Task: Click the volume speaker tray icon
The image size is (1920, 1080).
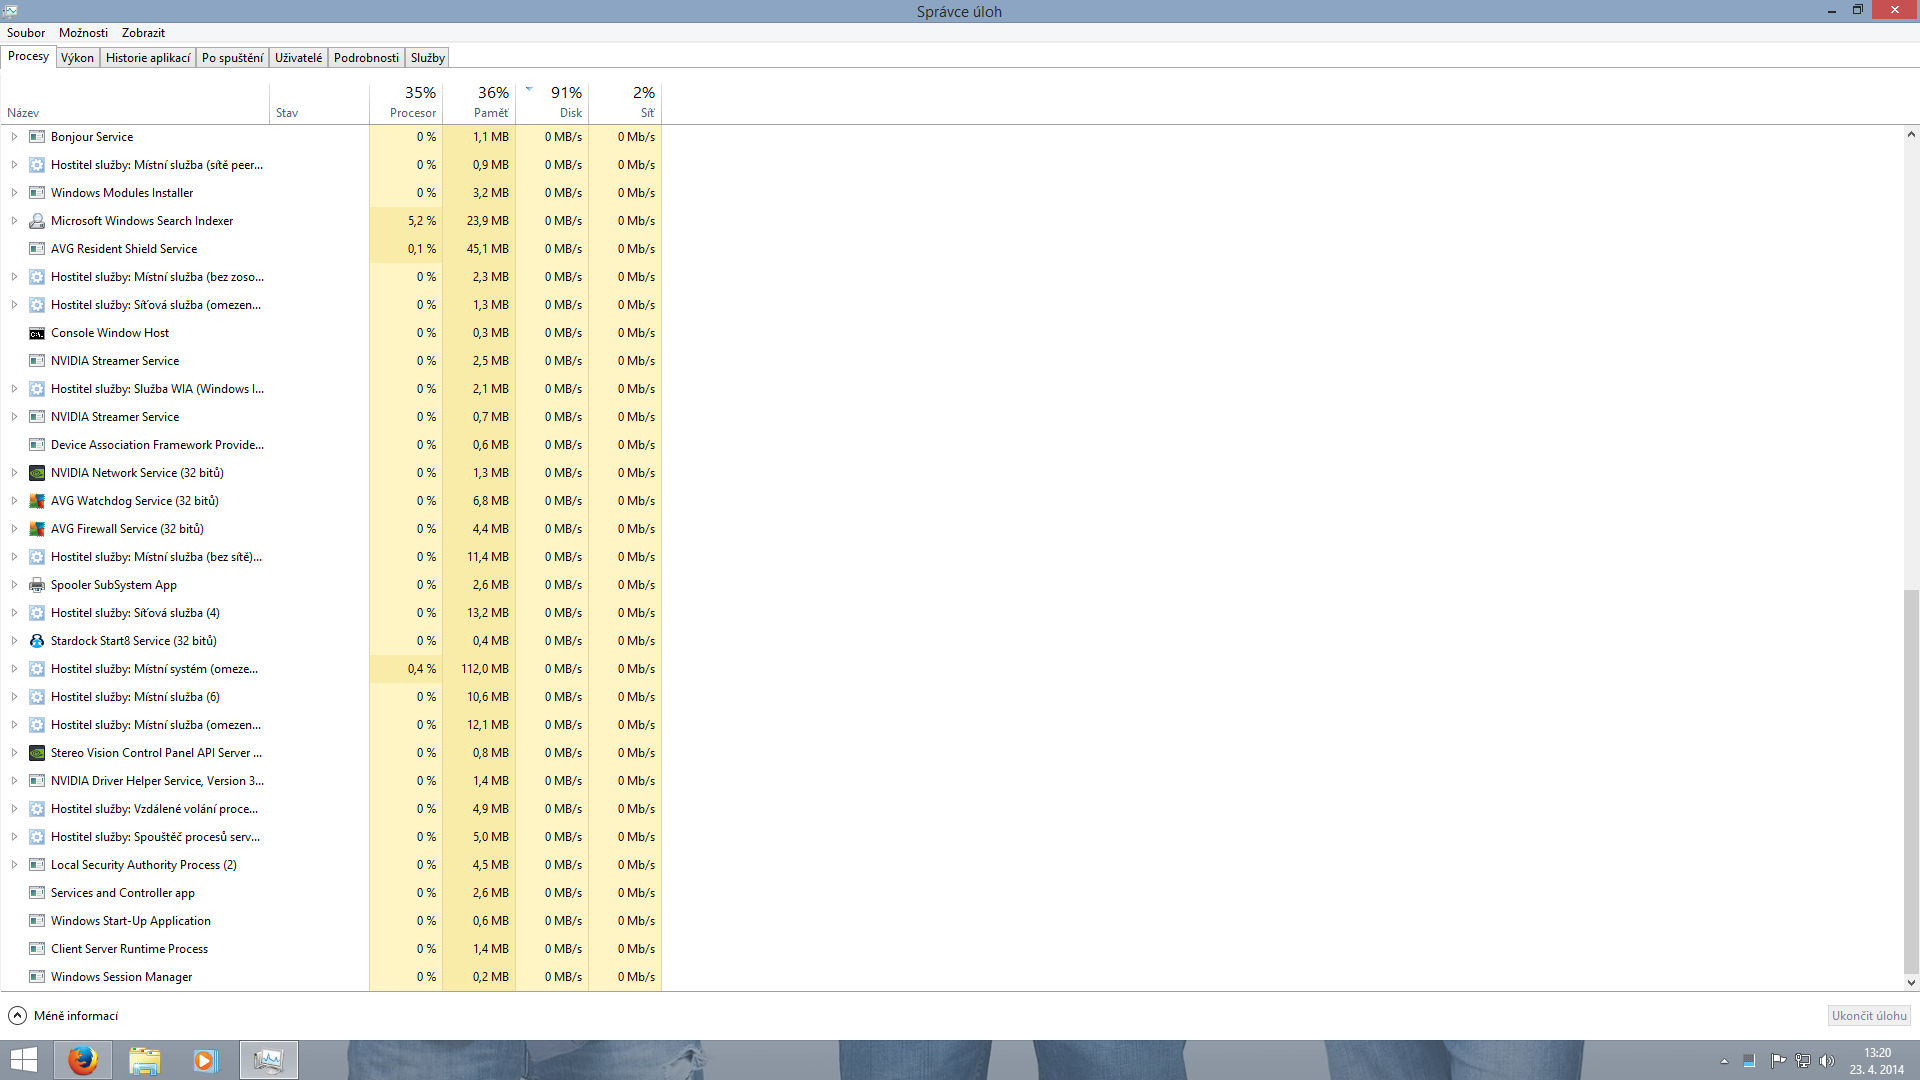Action: pyautogui.click(x=1827, y=1061)
